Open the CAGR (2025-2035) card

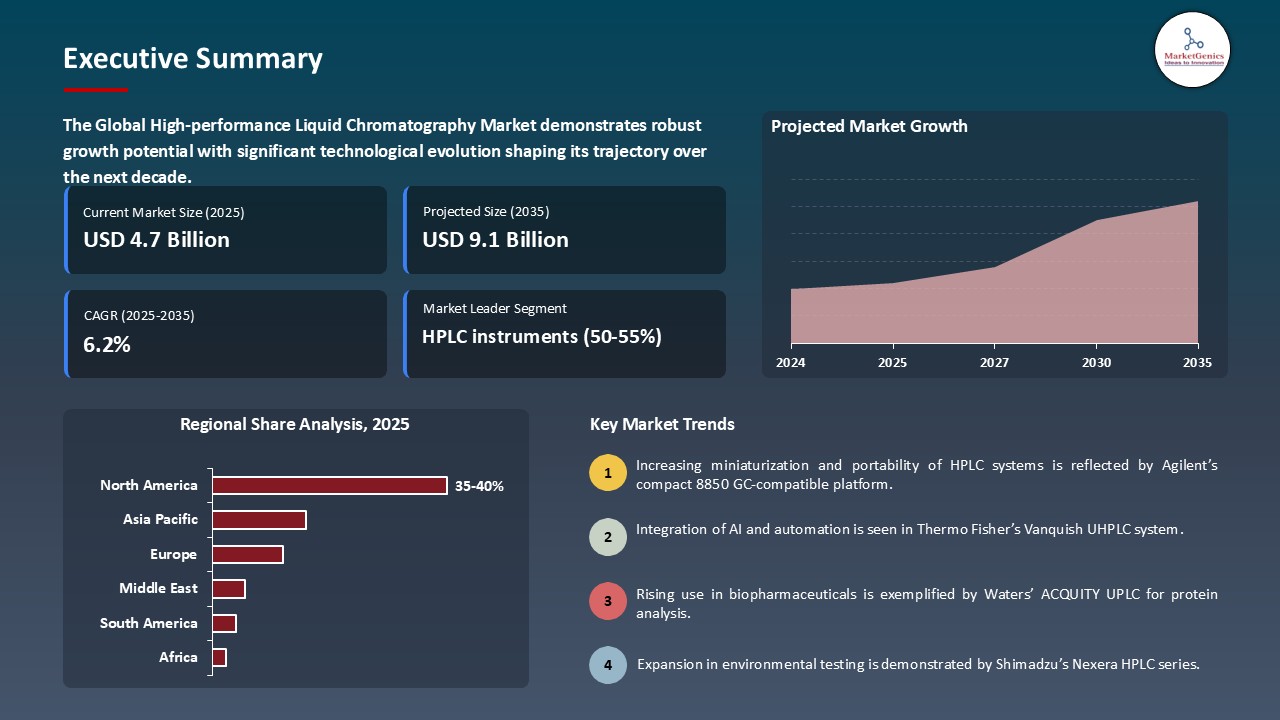point(226,334)
